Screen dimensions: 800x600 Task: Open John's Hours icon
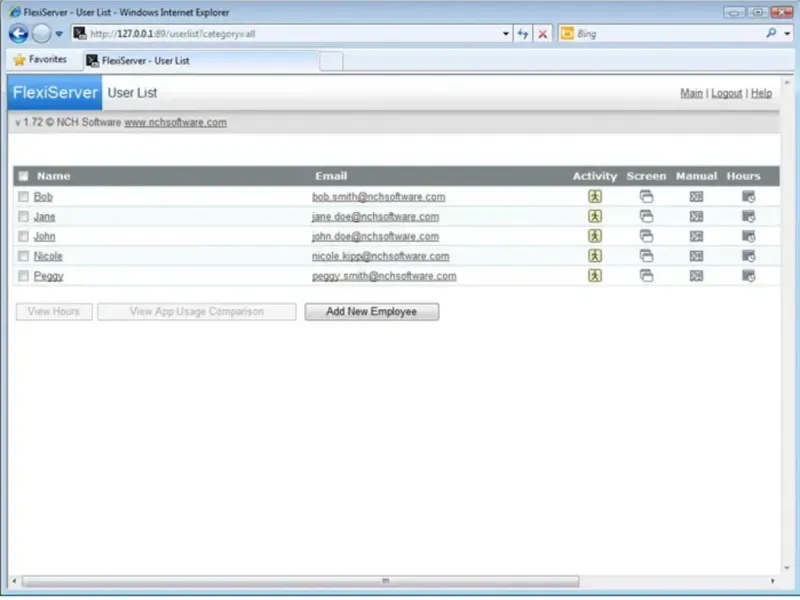tap(748, 236)
